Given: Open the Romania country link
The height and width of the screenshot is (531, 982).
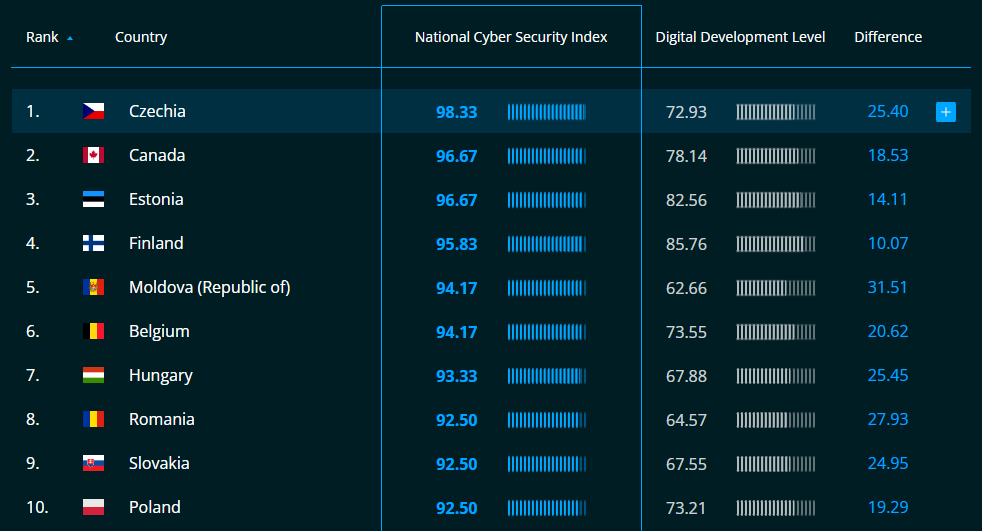Looking at the screenshot, I should click(162, 420).
